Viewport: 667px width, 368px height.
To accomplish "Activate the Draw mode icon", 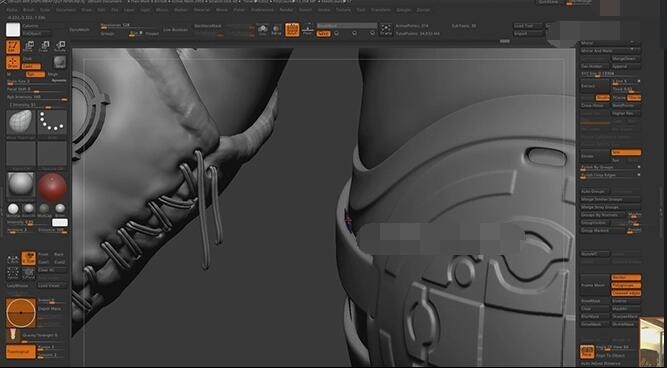I will [13, 63].
